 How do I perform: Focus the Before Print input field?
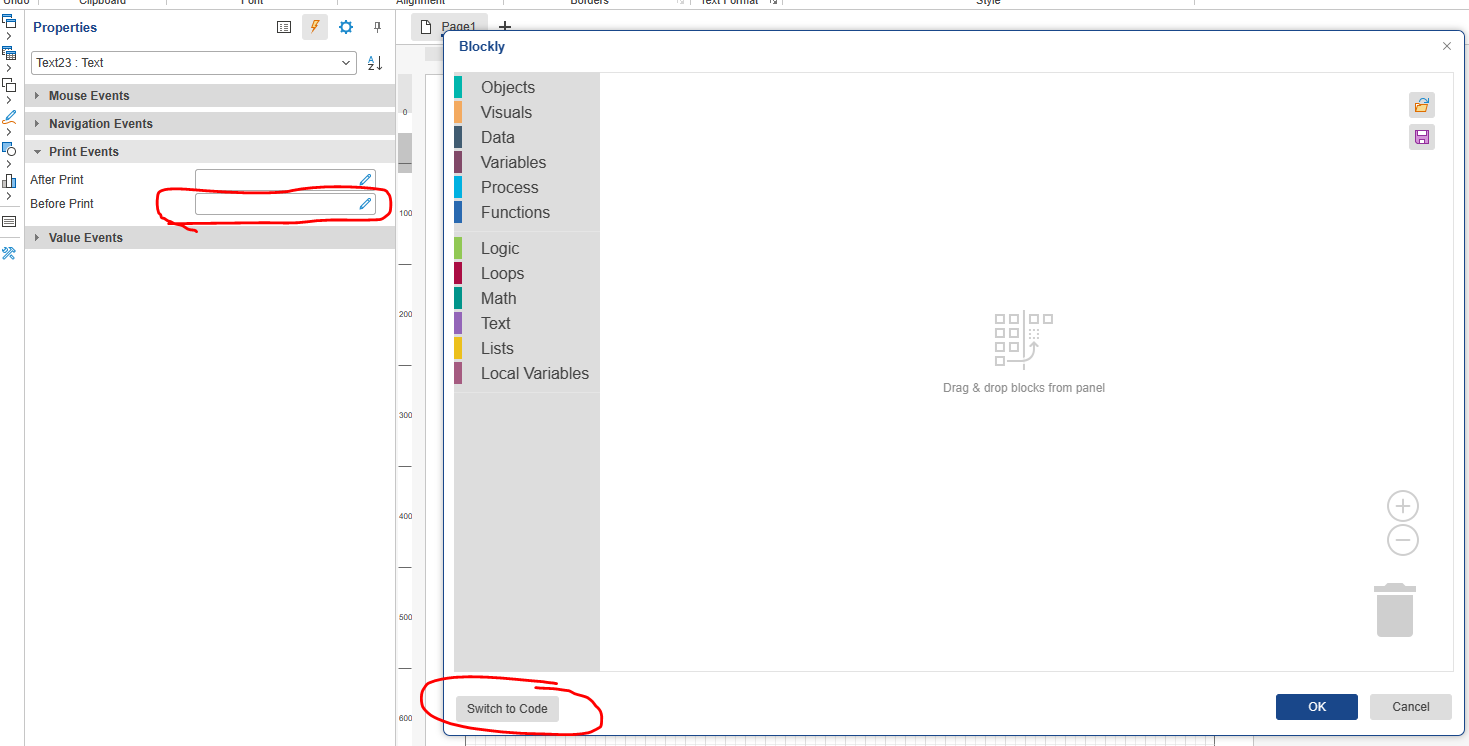[285, 204]
